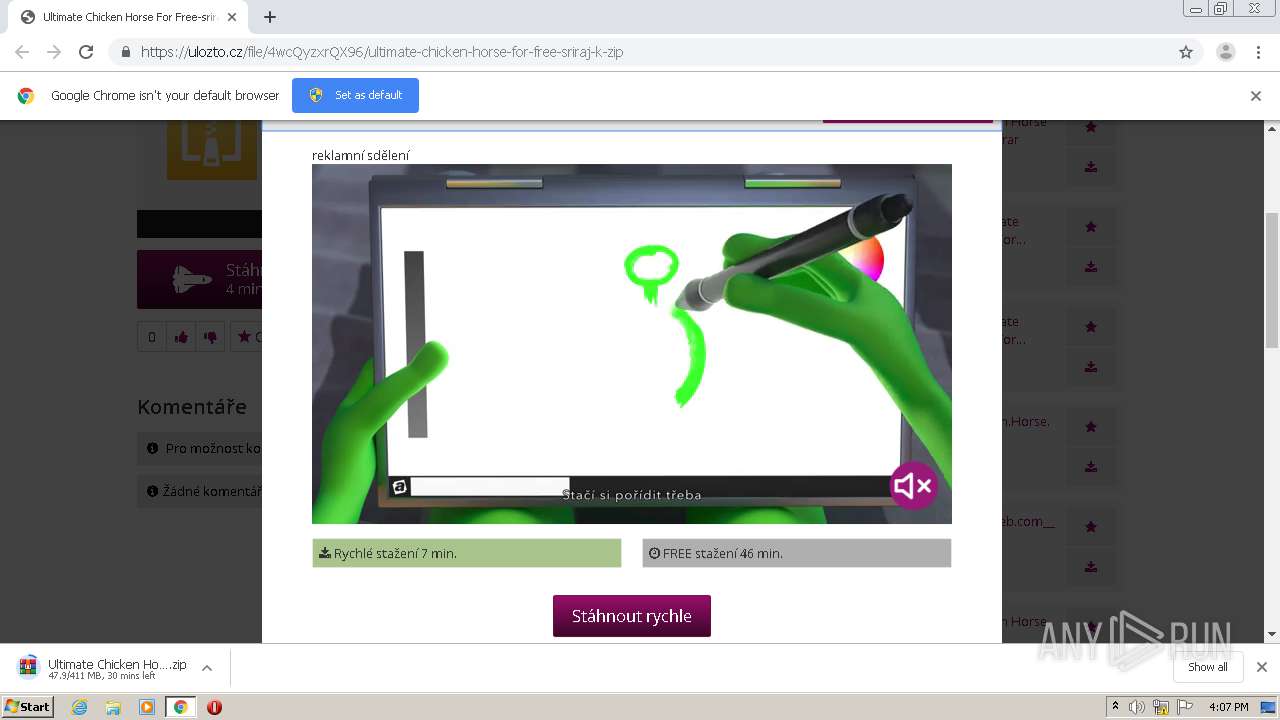Image resolution: width=1280 pixels, height=720 pixels.
Task: Open Windows Explorer folder icon in taskbar
Action: click(x=113, y=707)
